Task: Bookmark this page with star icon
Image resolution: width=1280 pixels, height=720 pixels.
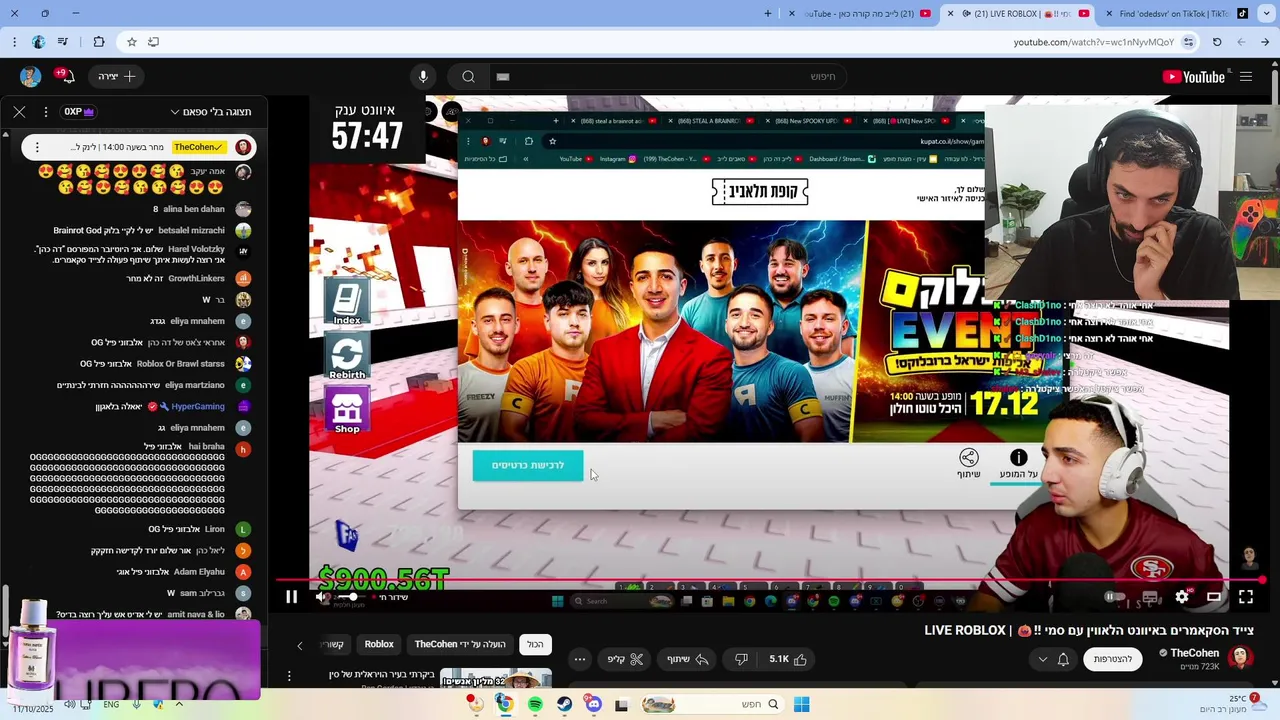Action: 131,42
